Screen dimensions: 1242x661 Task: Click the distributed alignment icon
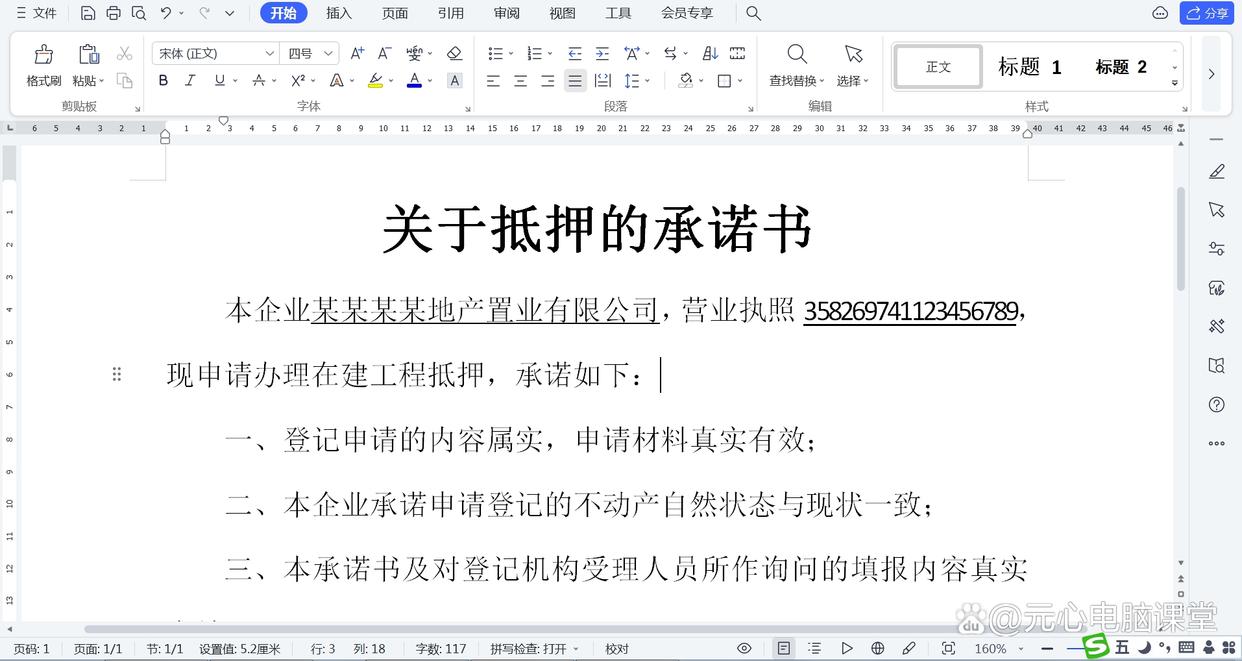pos(602,80)
